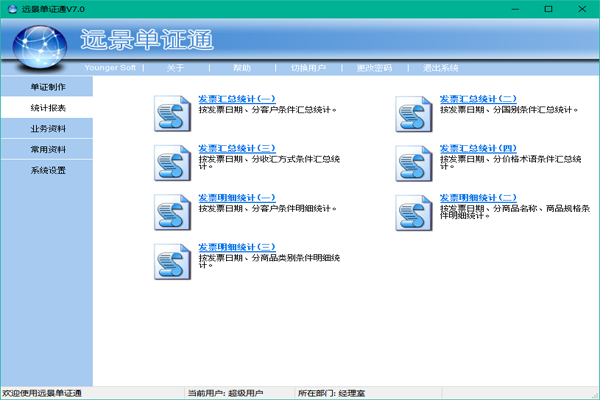Click description 按发票日期、分客户条件明细统计
Viewport: 600px width, 400px height.
(267, 209)
